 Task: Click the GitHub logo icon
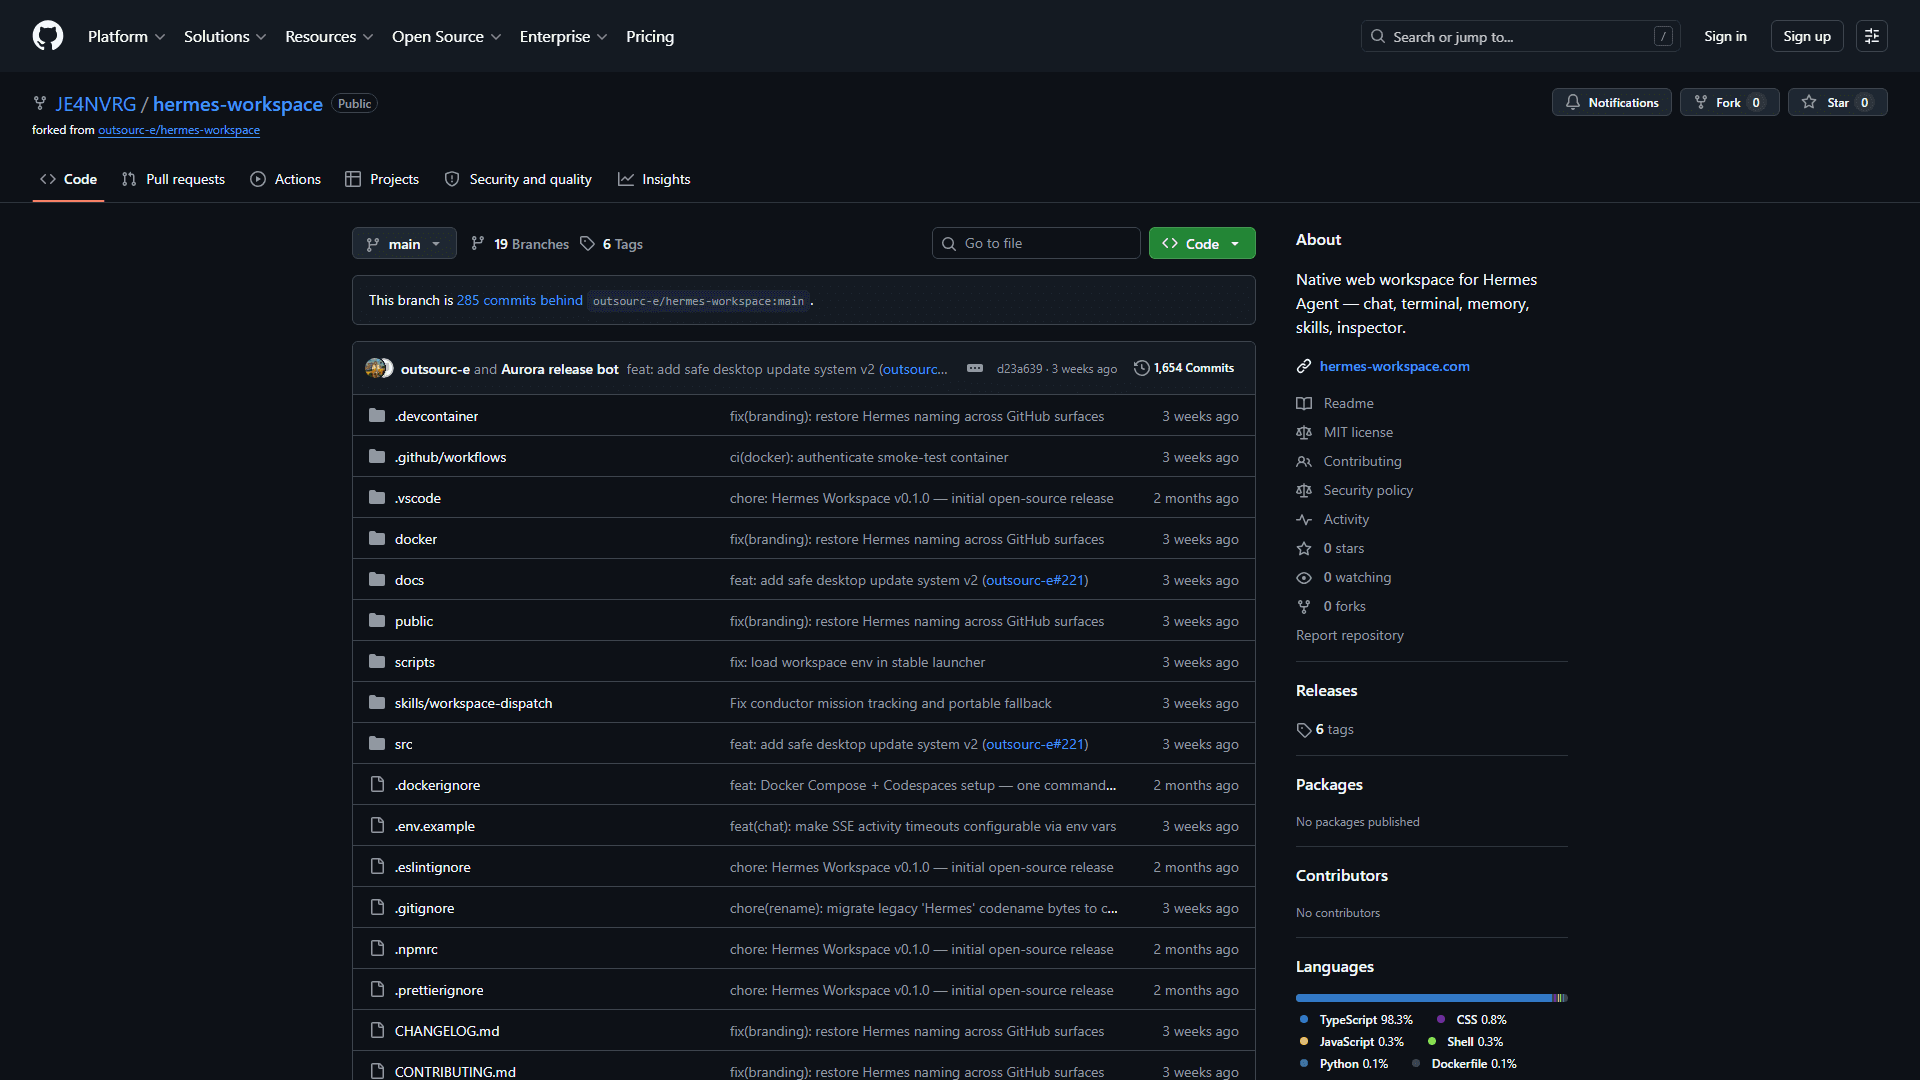coord(48,36)
